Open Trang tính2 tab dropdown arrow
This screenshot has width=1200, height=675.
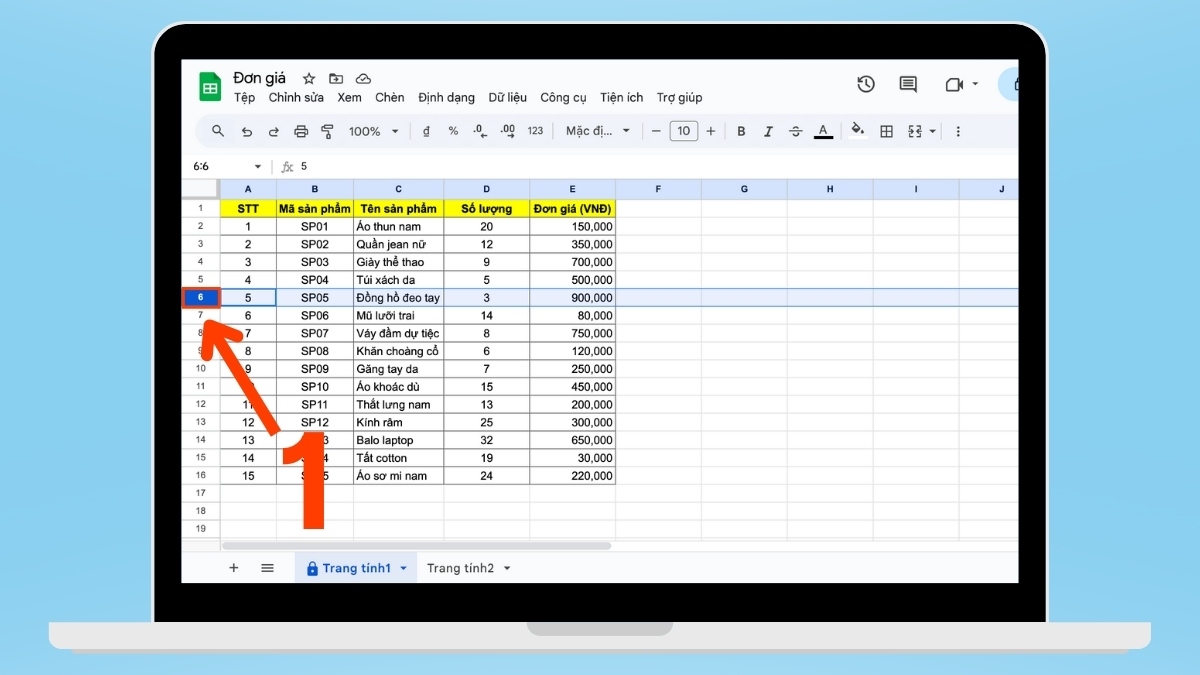(x=507, y=568)
